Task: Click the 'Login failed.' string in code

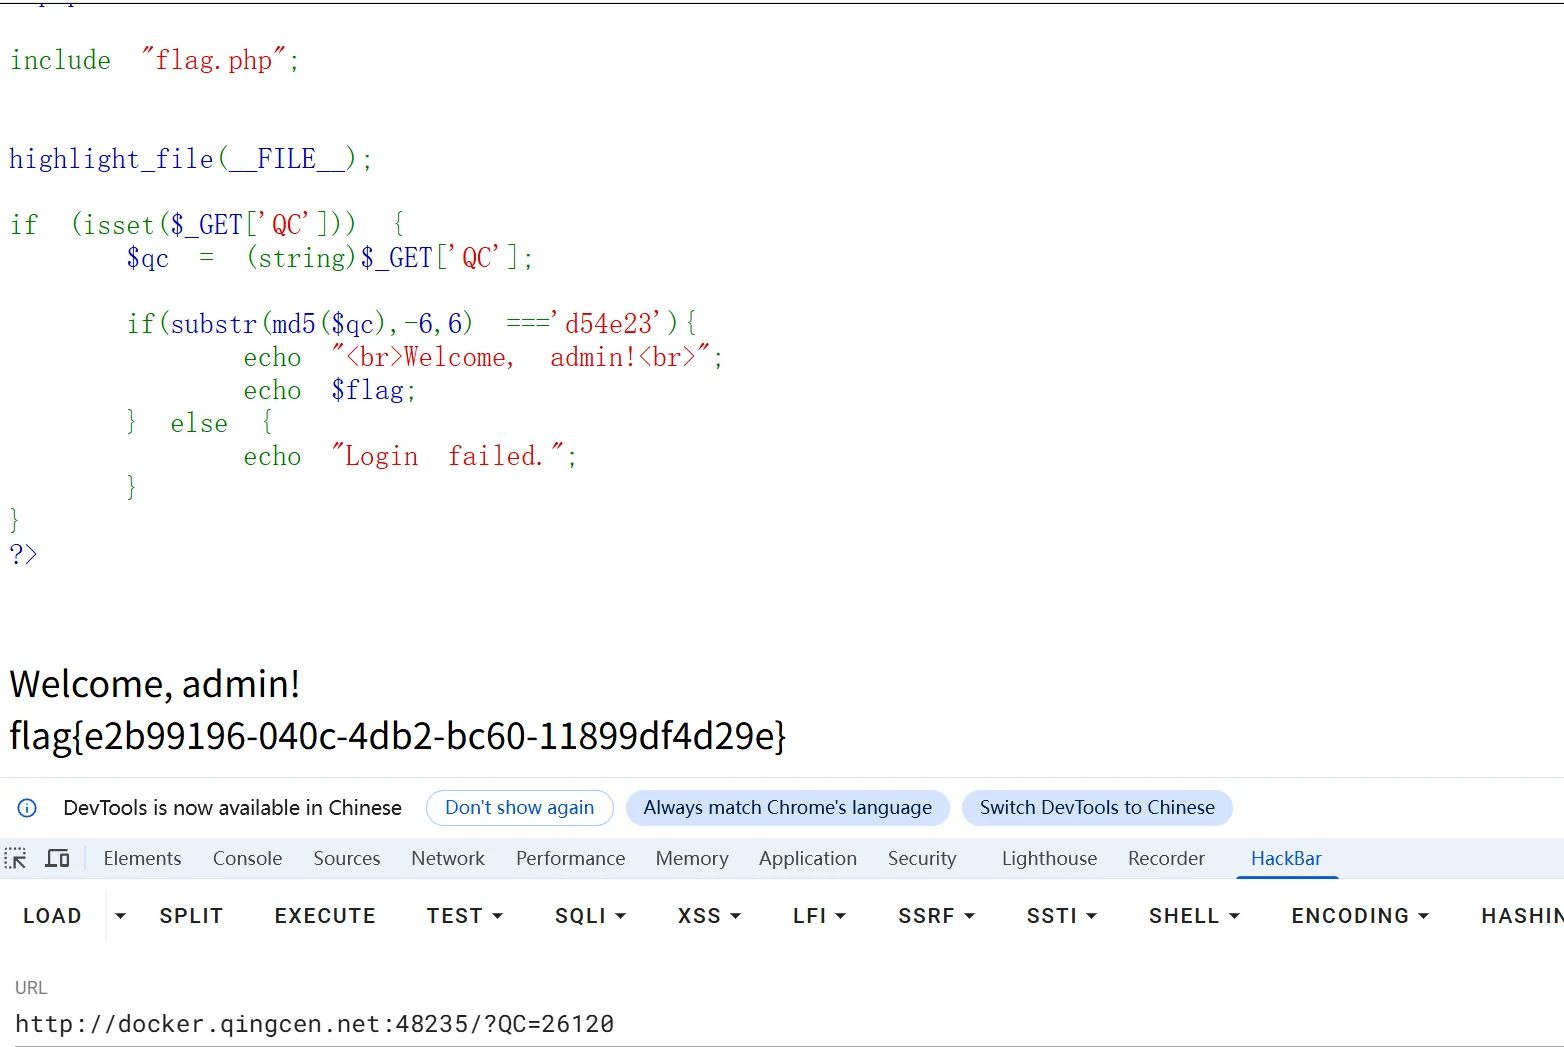Action: tap(448, 456)
